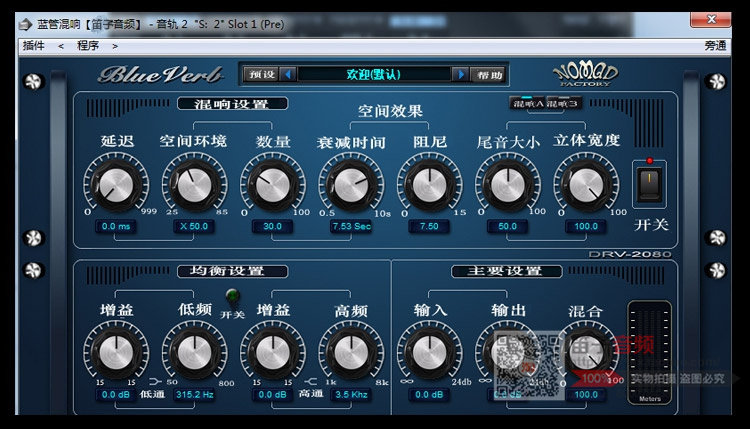Viewport: 750px width, 429px height.
Task: Click previous program arrow beside 程序
Action: [x=61, y=46]
